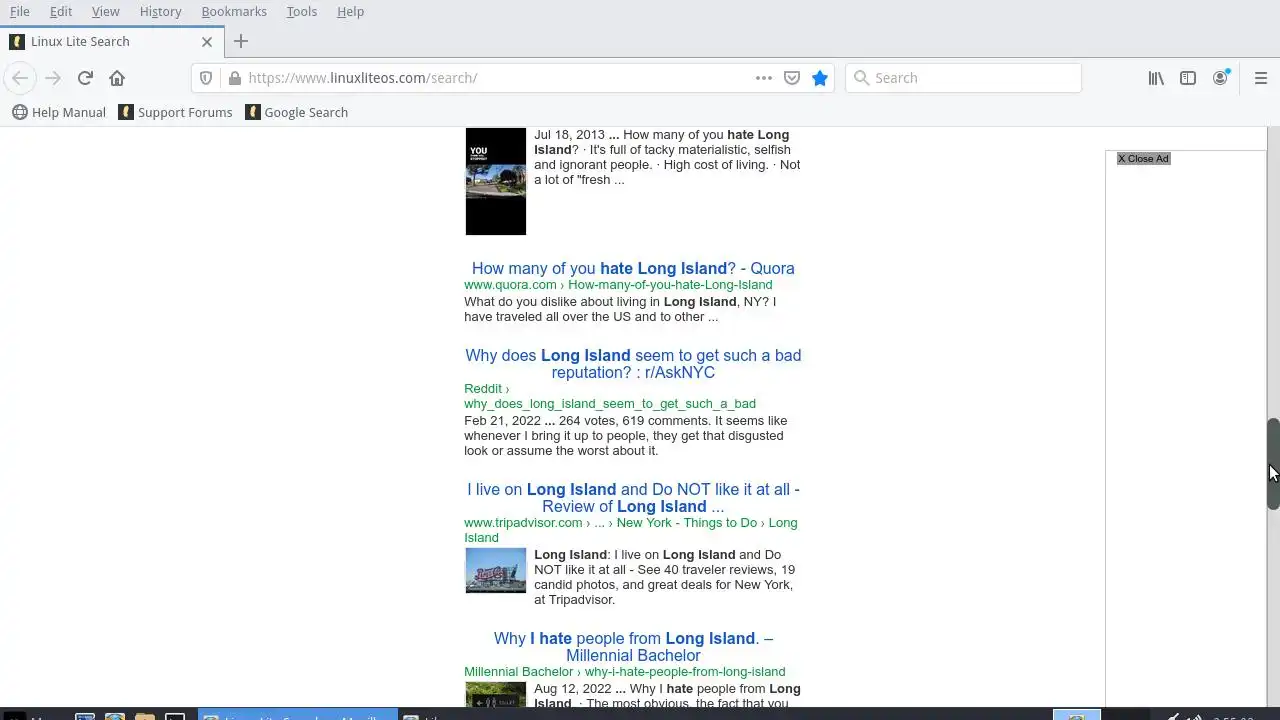Open the File menu
The image size is (1280, 720).
pyautogui.click(x=20, y=11)
